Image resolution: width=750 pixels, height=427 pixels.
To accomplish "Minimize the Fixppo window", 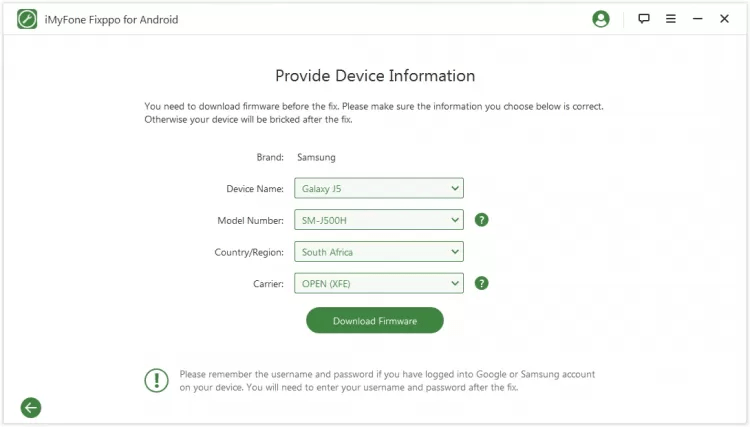I will click(x=698, y=19).
